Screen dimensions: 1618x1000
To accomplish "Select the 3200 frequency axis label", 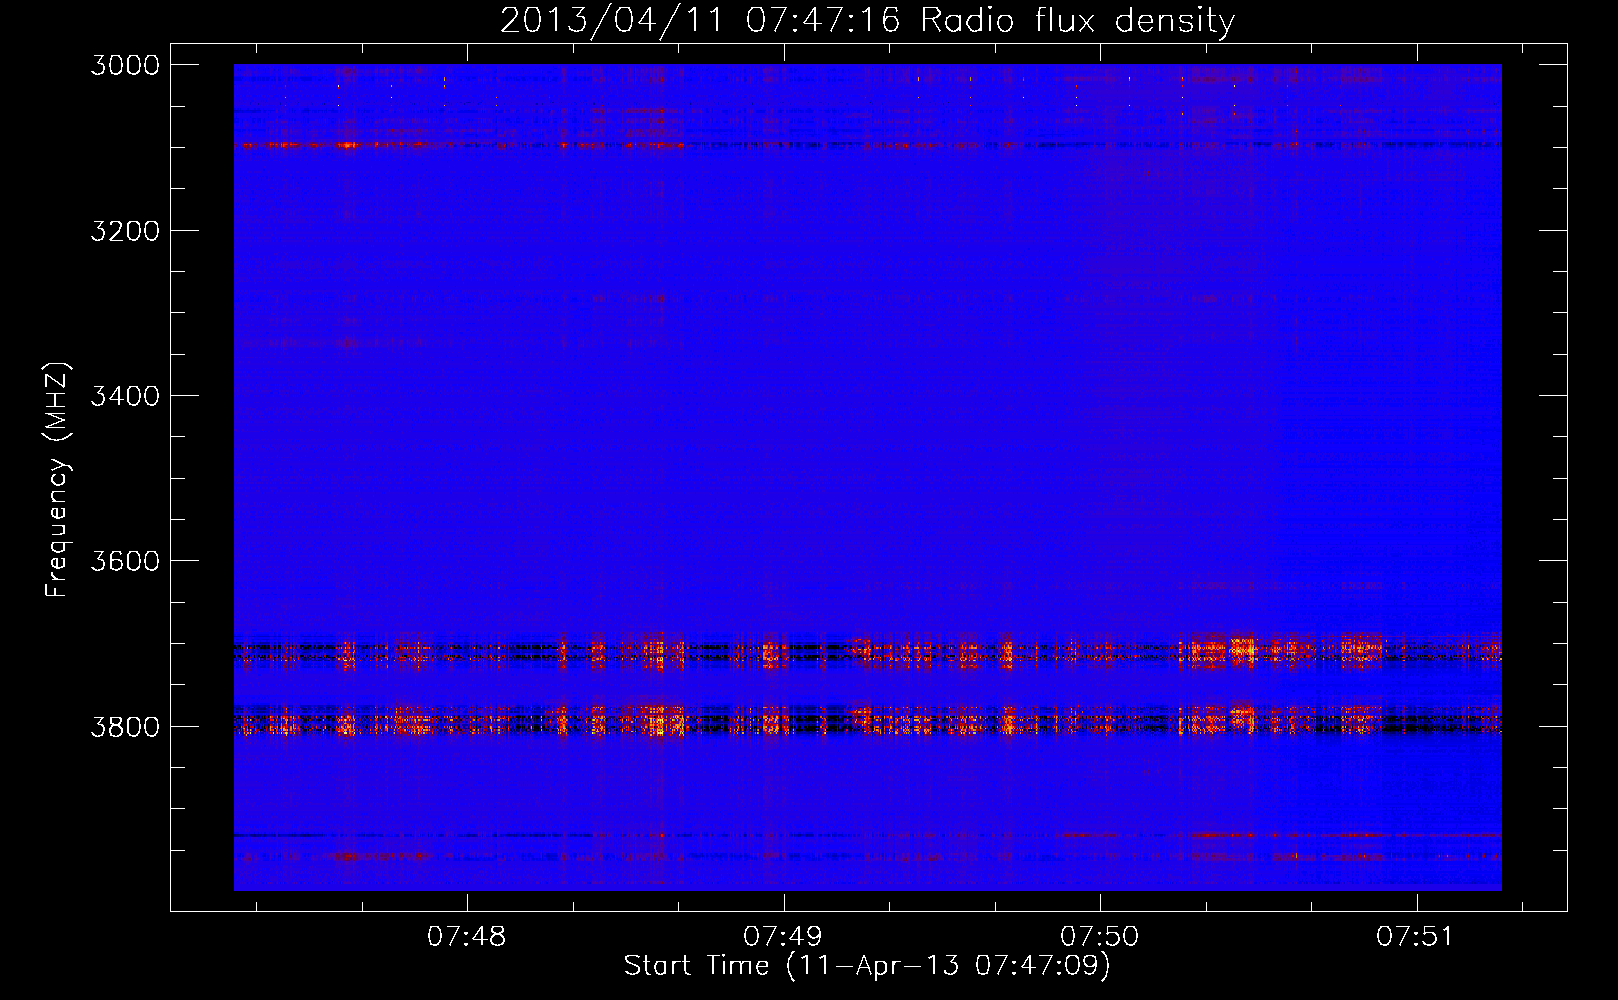I will [x=125, y=231].
